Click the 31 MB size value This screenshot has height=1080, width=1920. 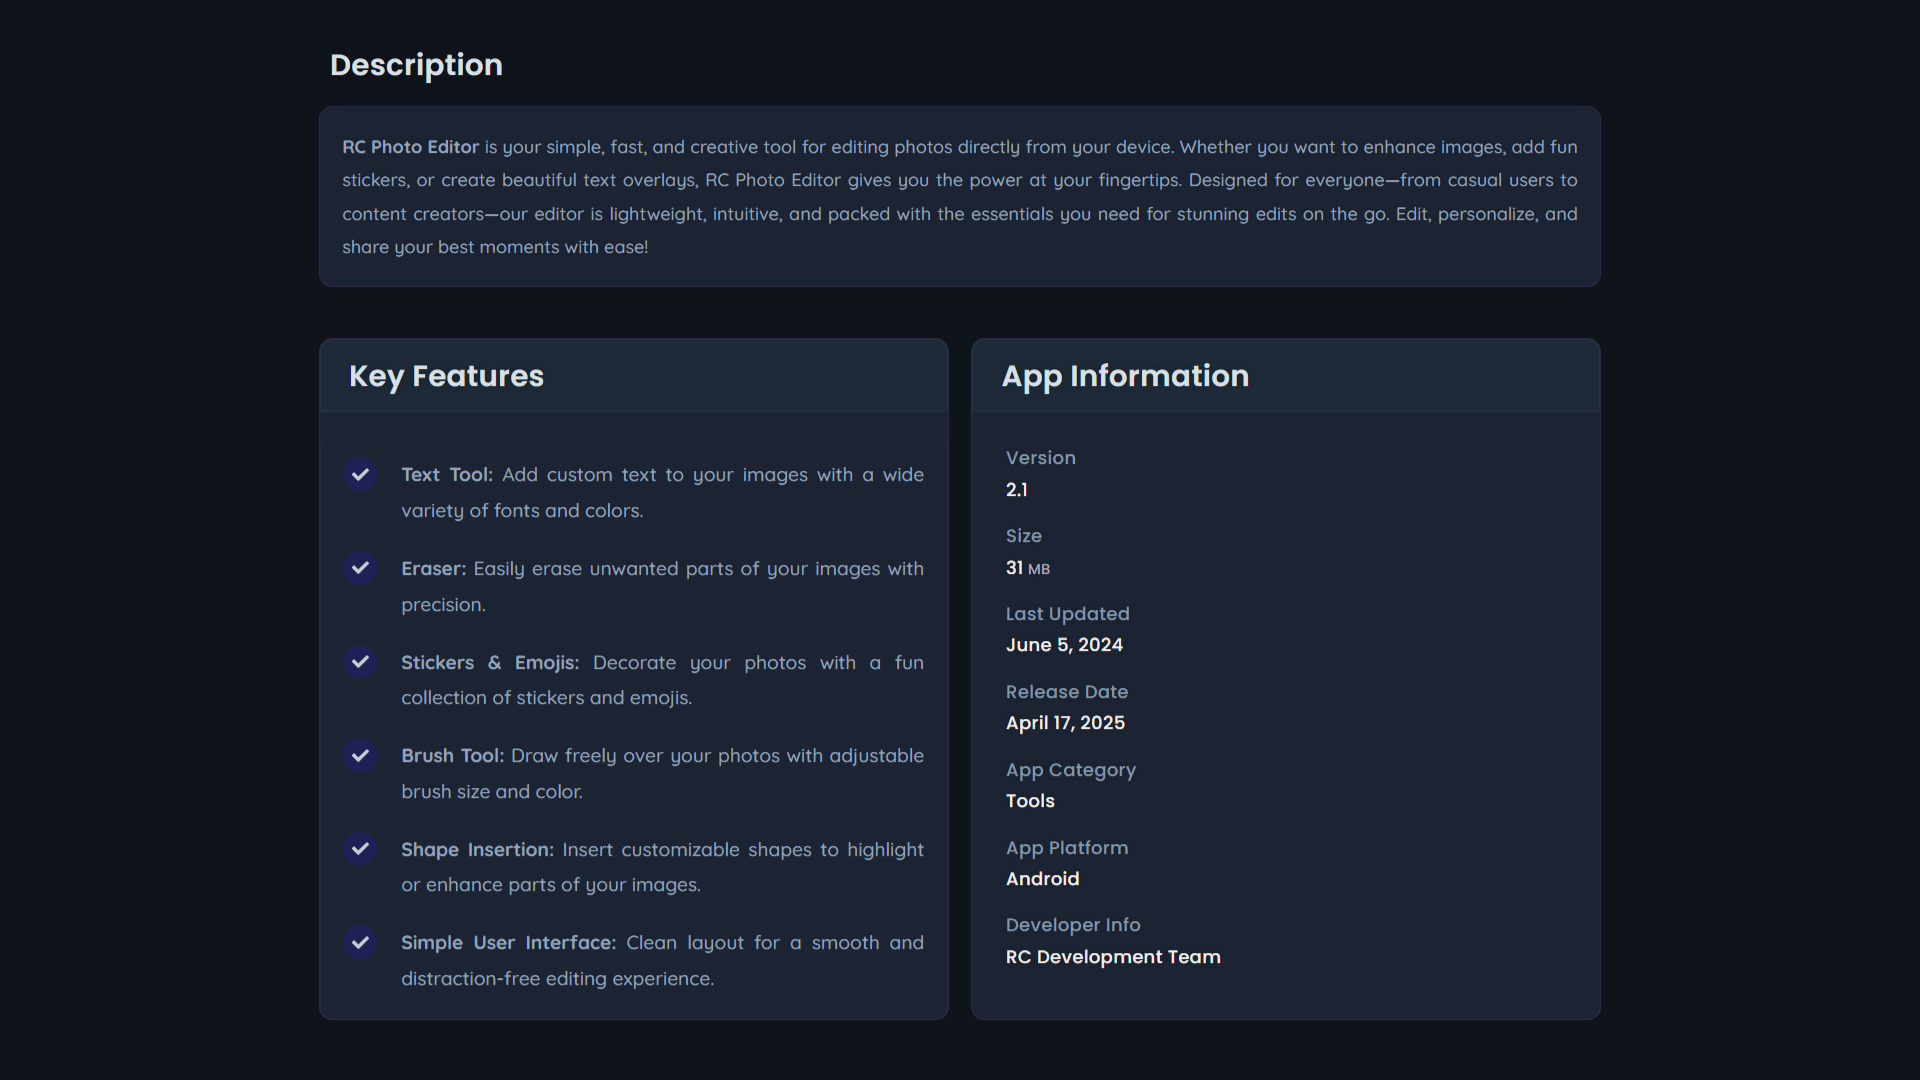pos(1027,568)
